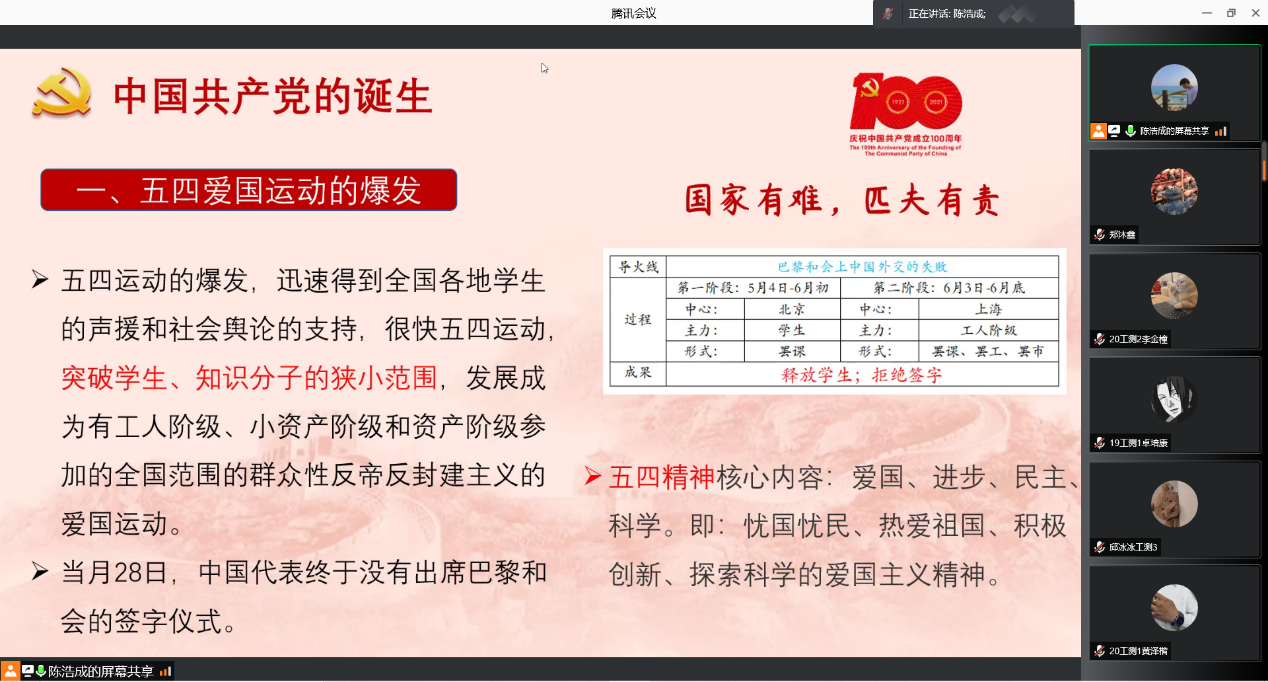Click the bottom-left orange host icon
Screen dimensions: 1268x682
[9, 671]
